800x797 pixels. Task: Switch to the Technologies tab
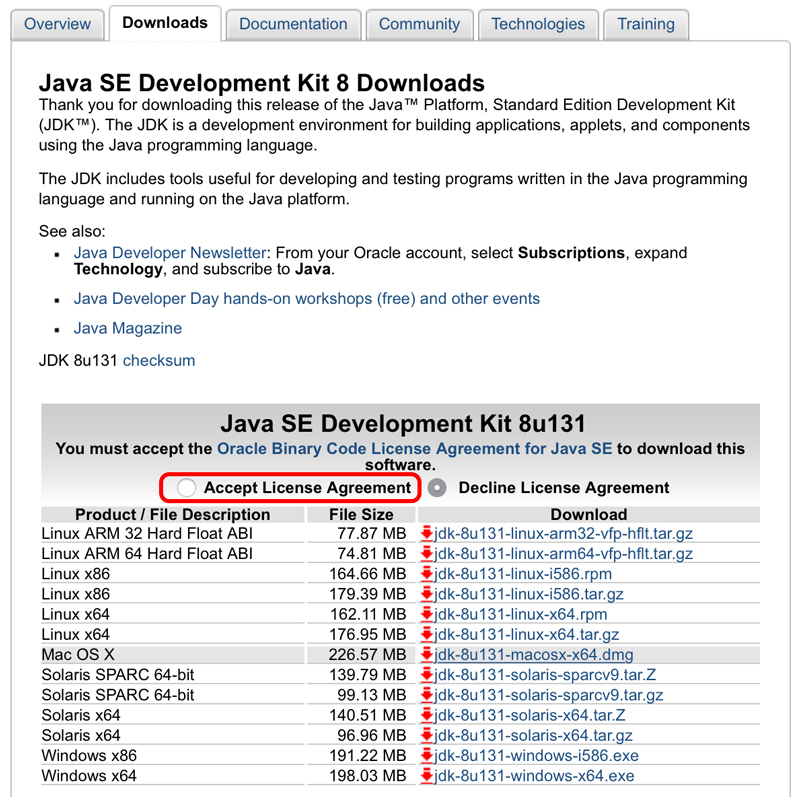(x=538, y=24)
